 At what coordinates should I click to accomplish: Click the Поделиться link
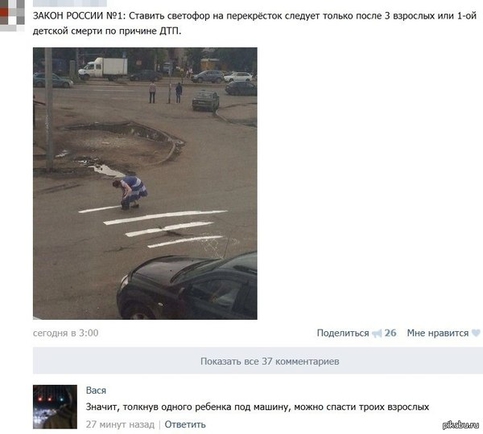coord(343,333)
